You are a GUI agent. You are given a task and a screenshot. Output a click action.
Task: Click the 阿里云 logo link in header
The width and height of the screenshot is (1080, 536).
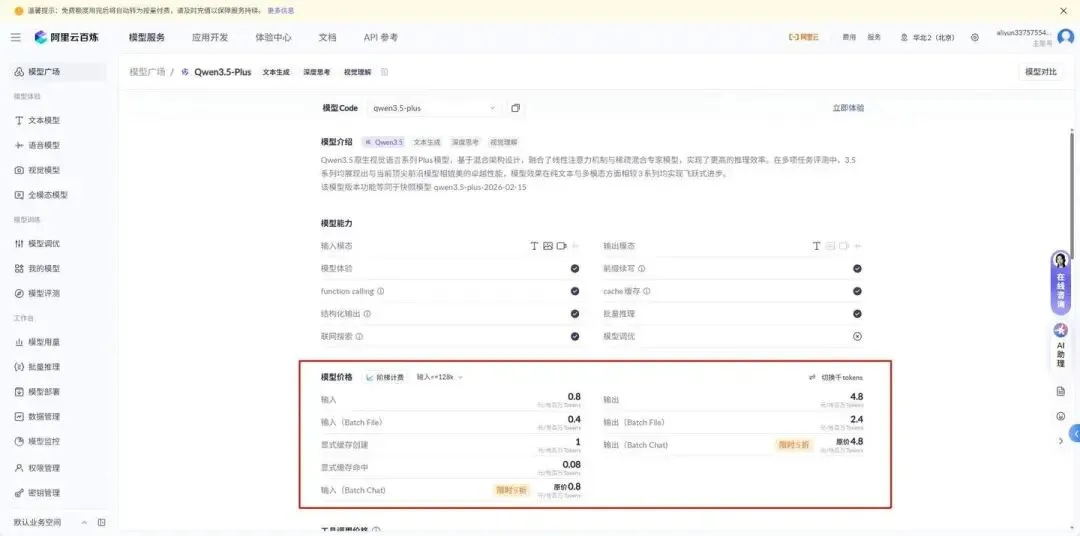click(x=804, y=38)
